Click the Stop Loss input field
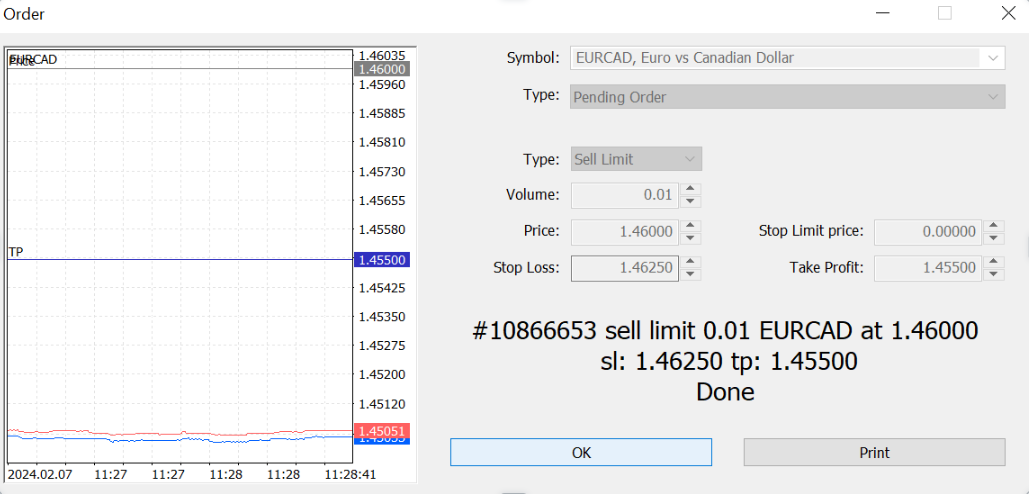Viewport: 1029px width, 494px height. pyautogui.click(x=624, y=268)
